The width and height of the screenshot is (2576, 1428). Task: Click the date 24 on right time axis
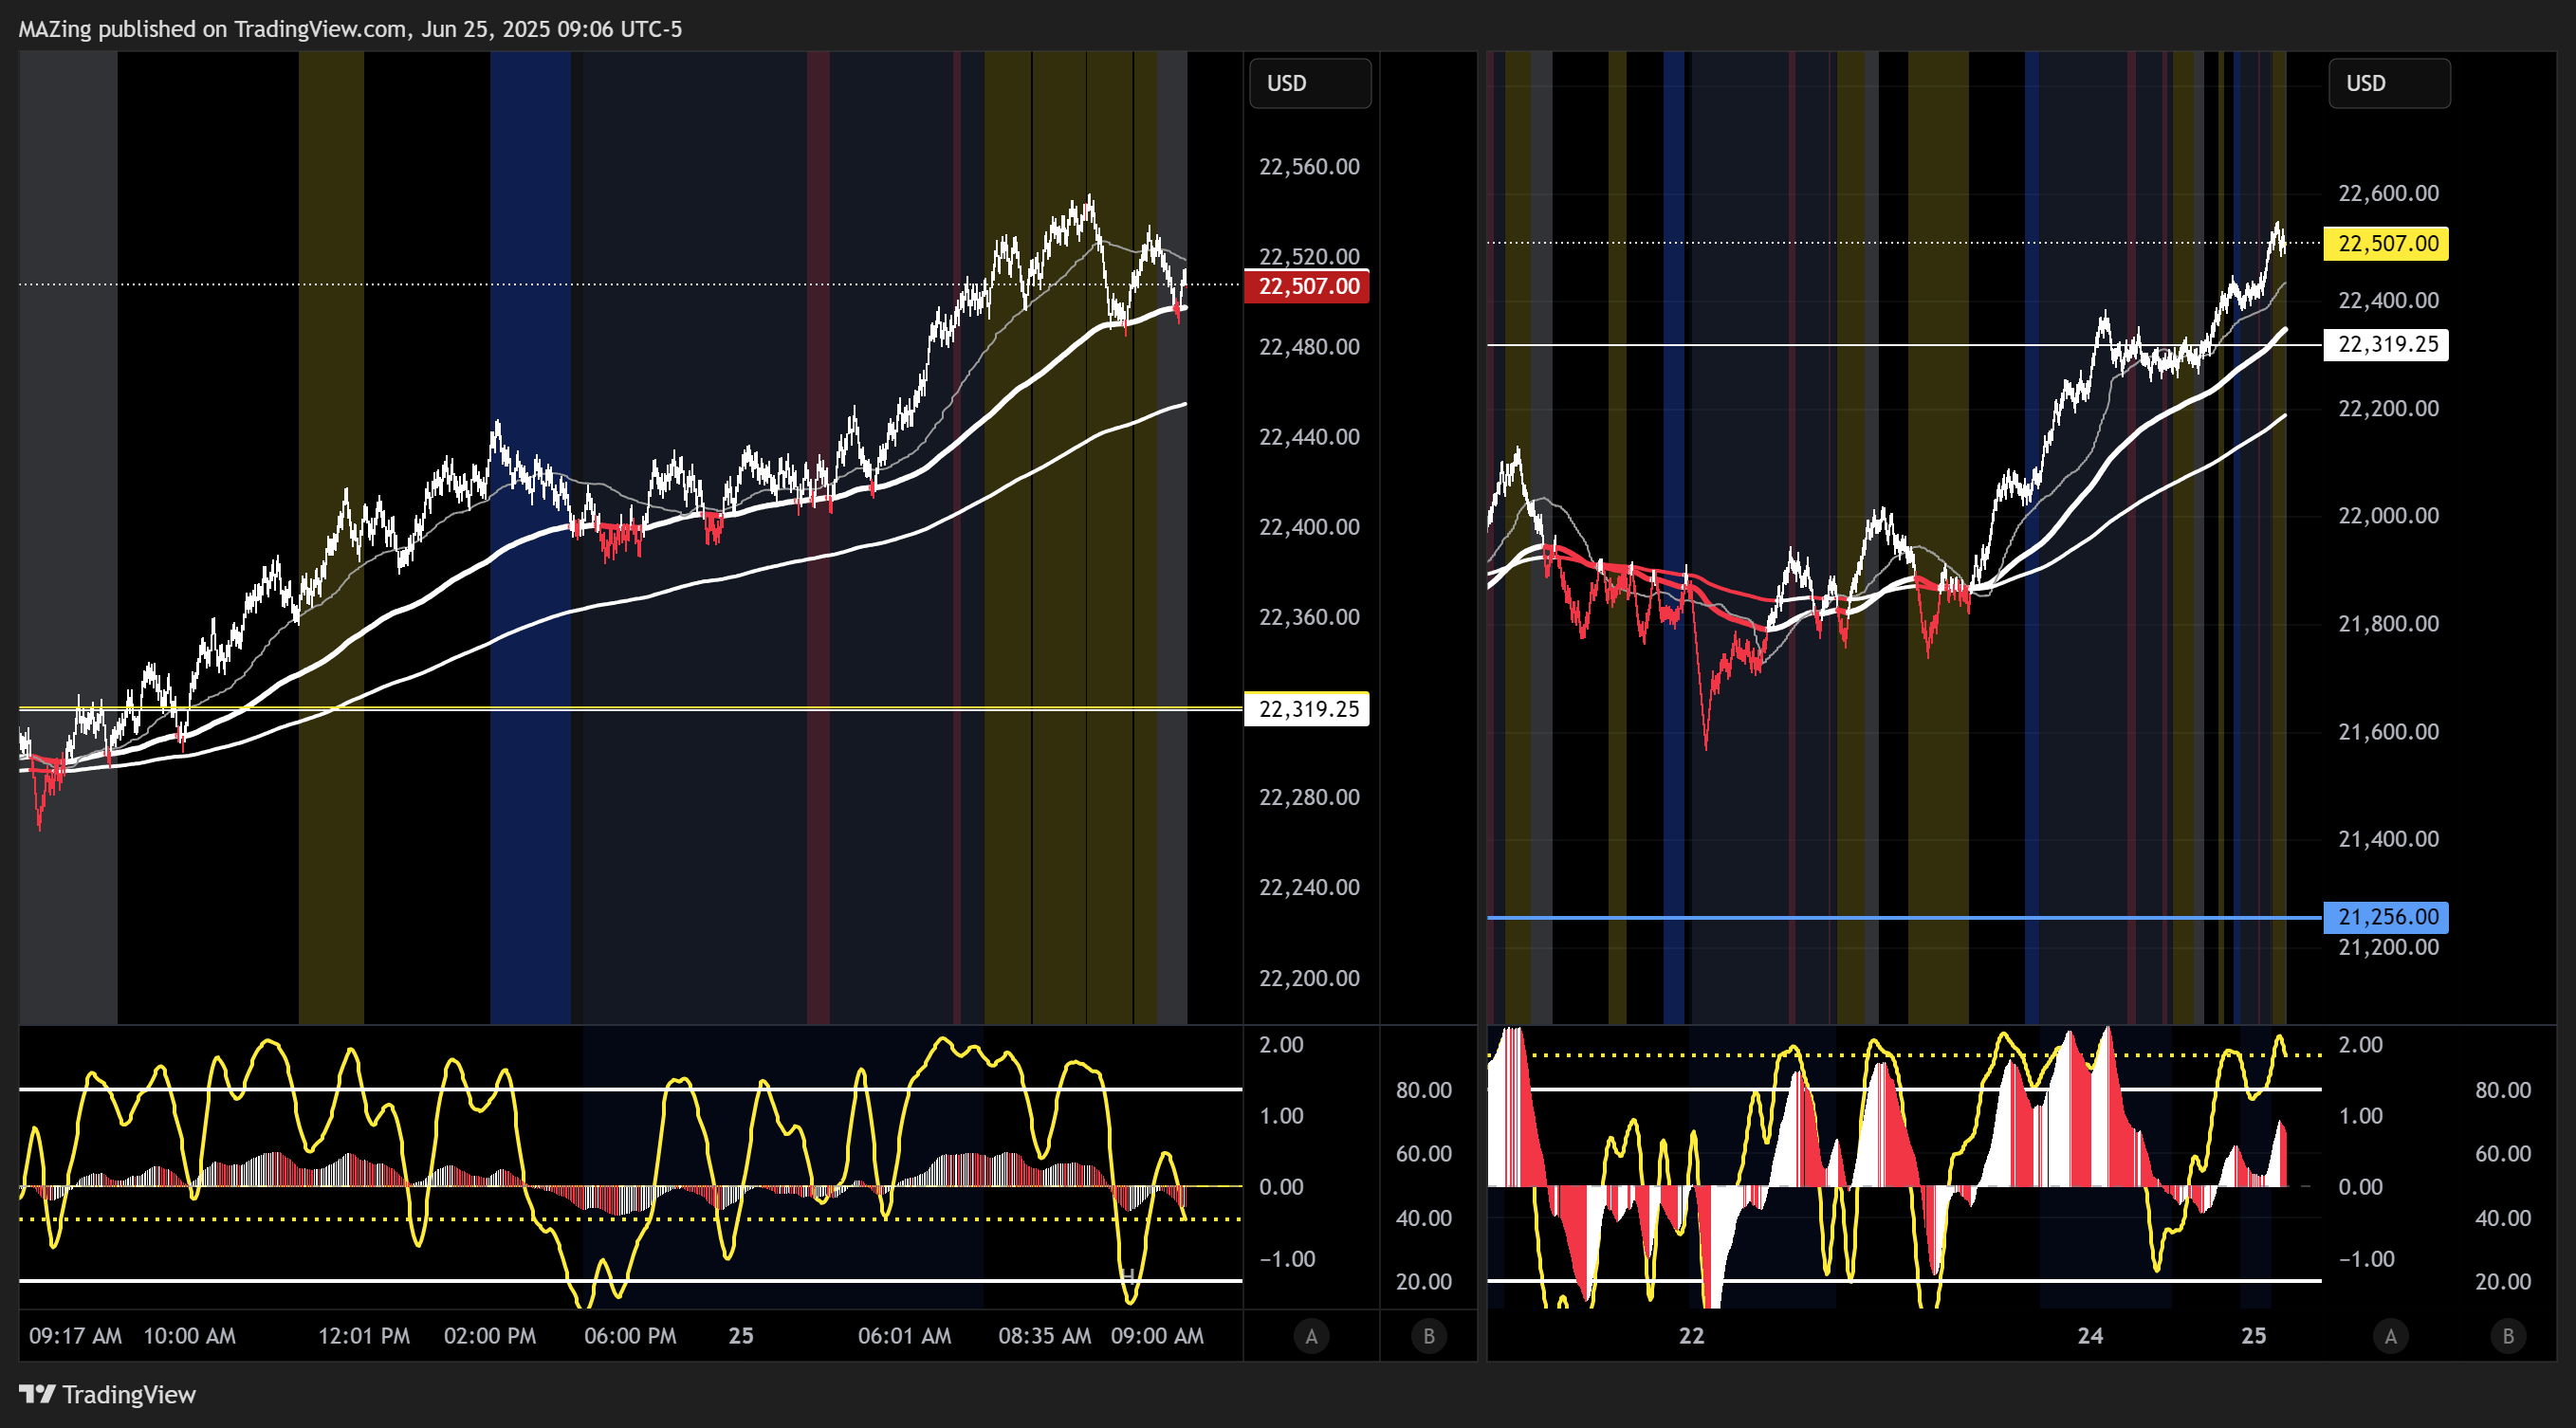pyautogui.click(x=2090, y=1336)
